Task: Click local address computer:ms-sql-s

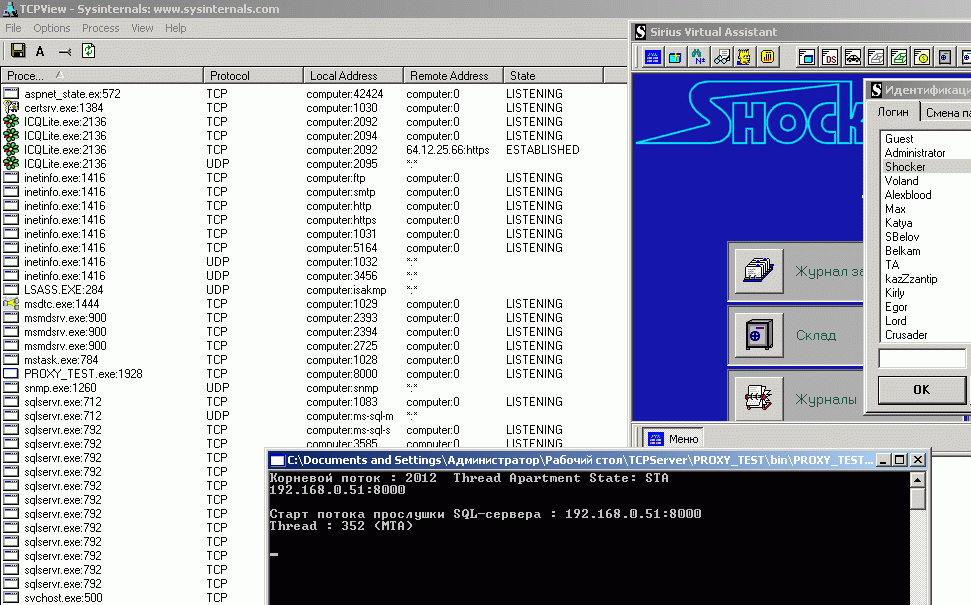Action: pyautogui.click(x=348, y=430)
